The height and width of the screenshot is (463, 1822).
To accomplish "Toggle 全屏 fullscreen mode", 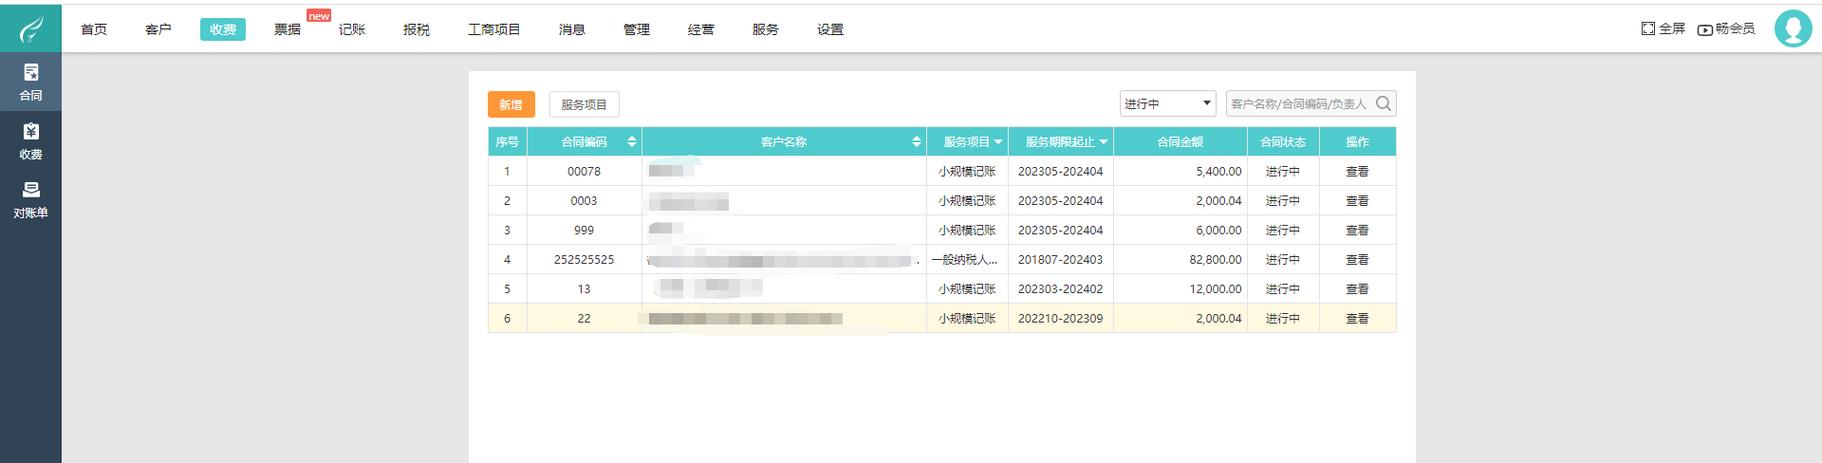I will click(1663, 29).
